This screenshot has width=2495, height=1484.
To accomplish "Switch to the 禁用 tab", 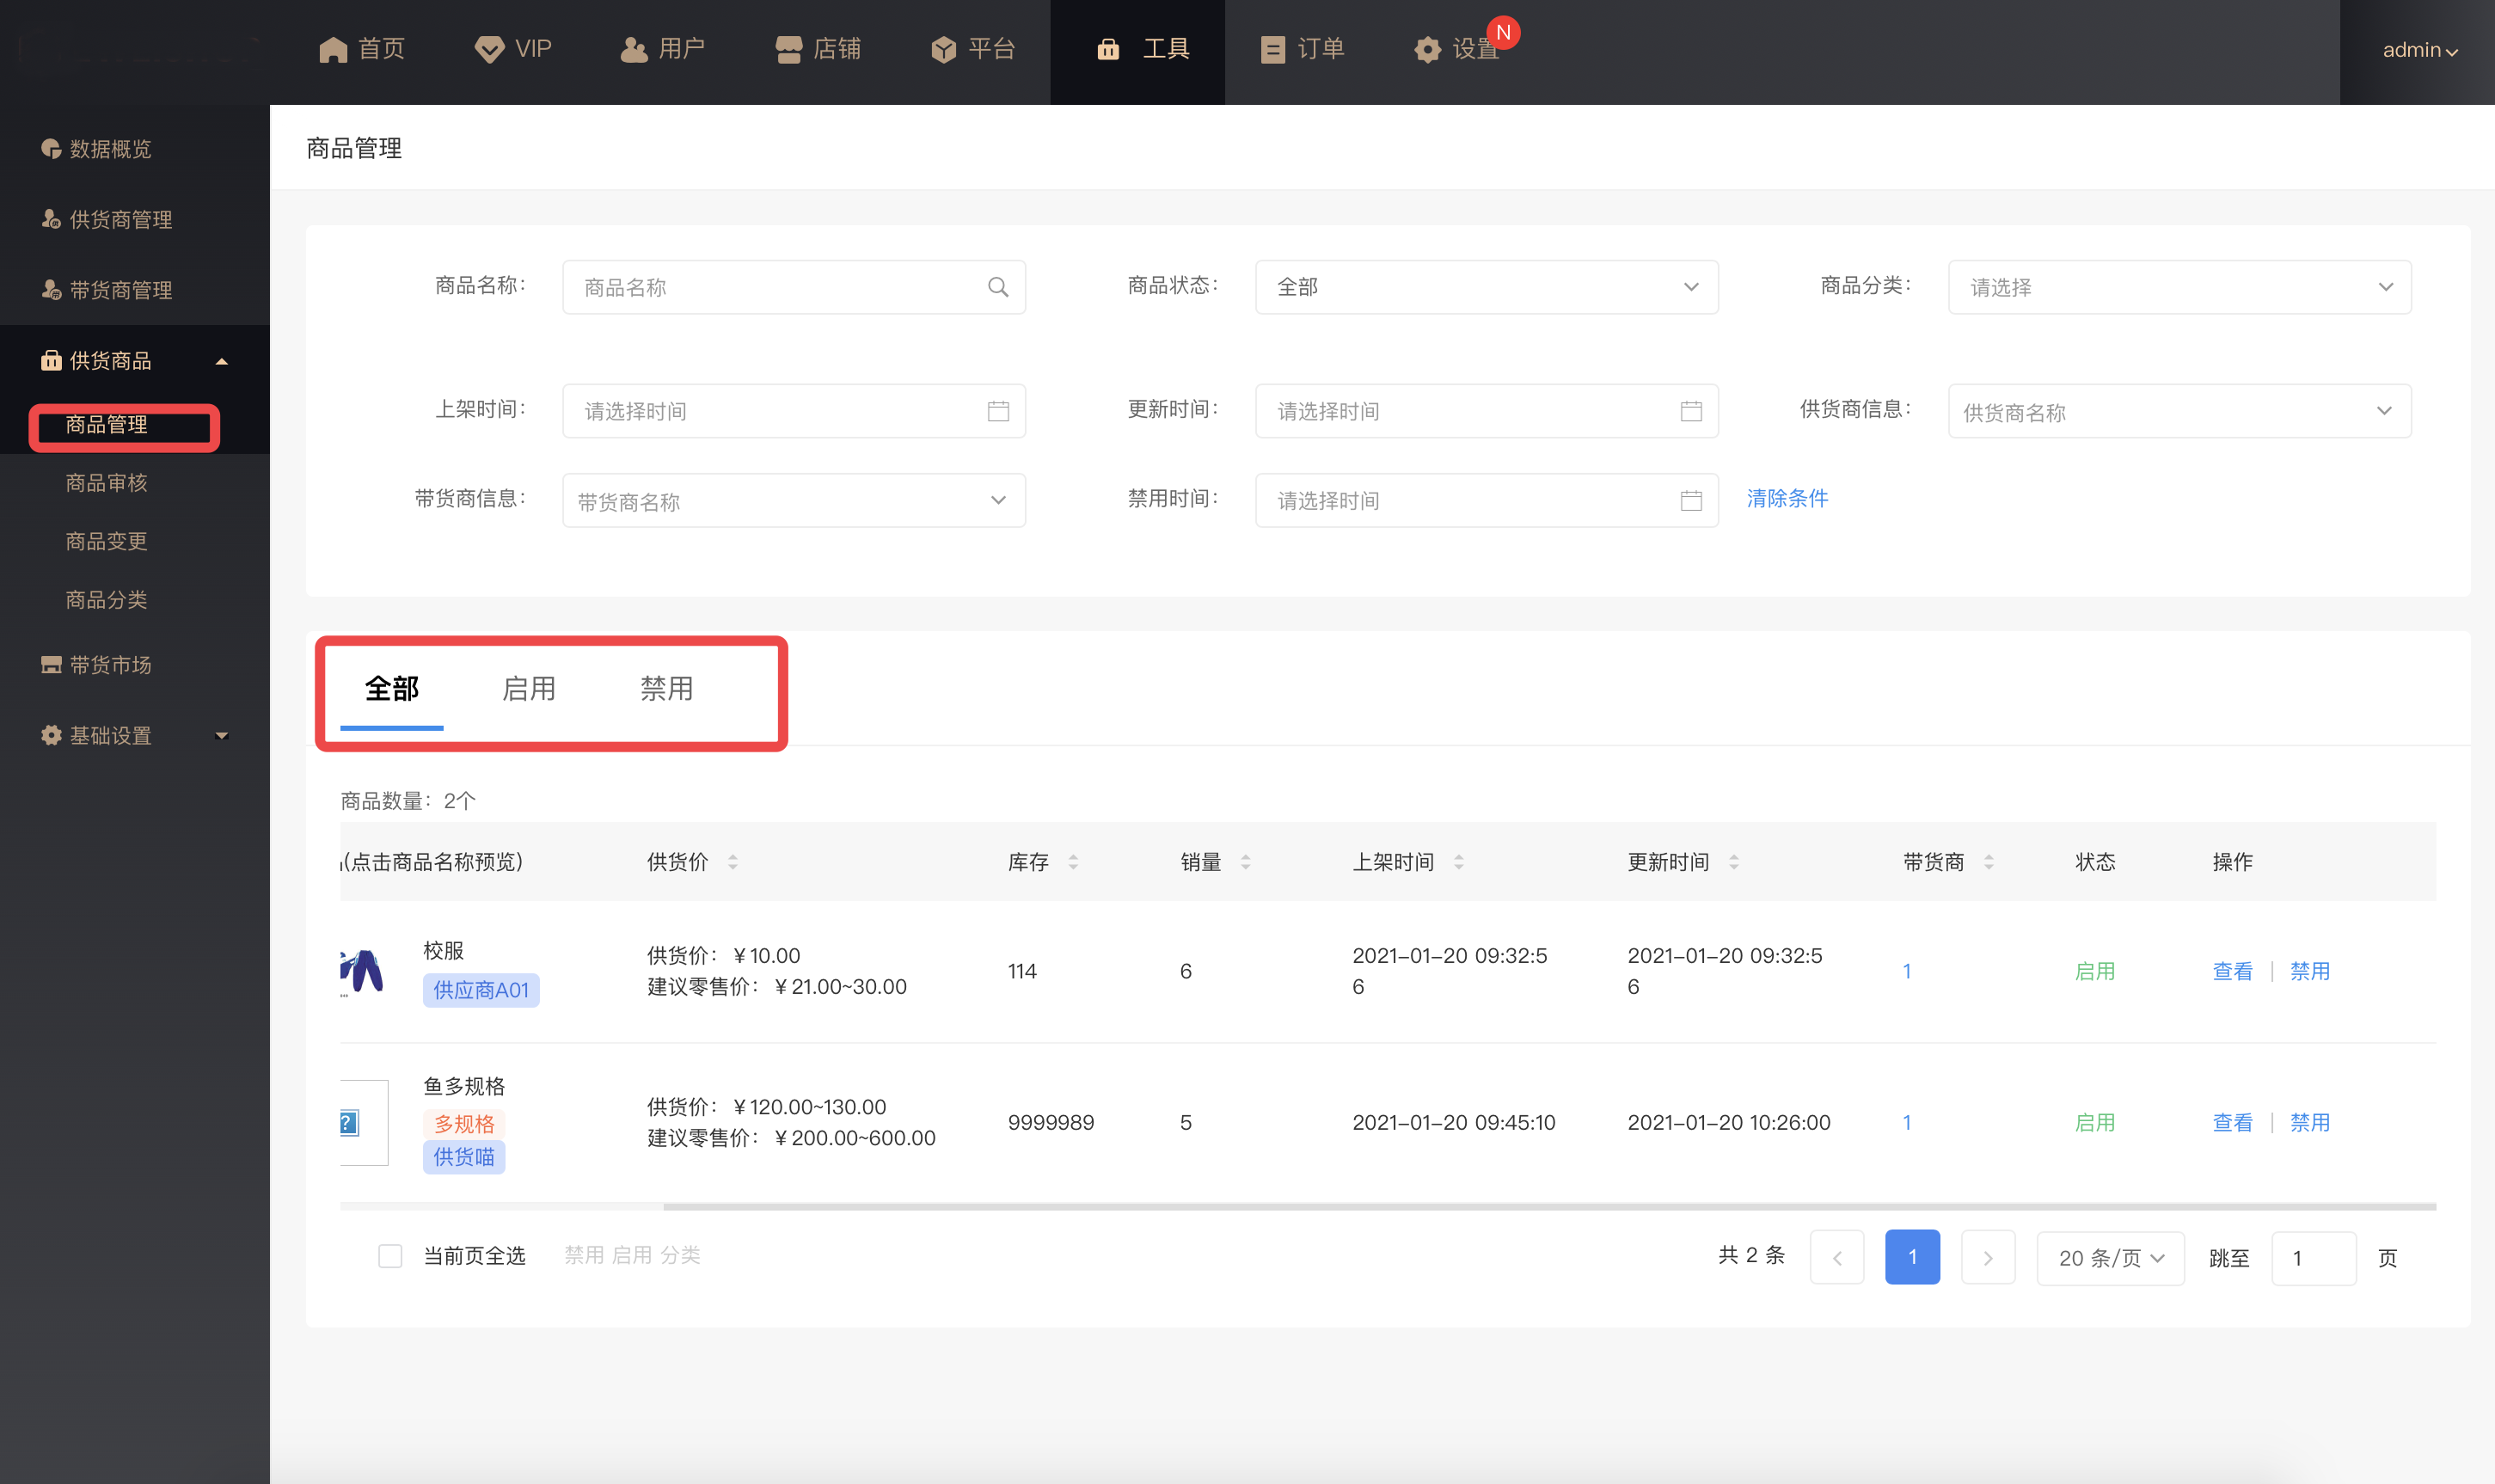I will (x=666, y=688).
